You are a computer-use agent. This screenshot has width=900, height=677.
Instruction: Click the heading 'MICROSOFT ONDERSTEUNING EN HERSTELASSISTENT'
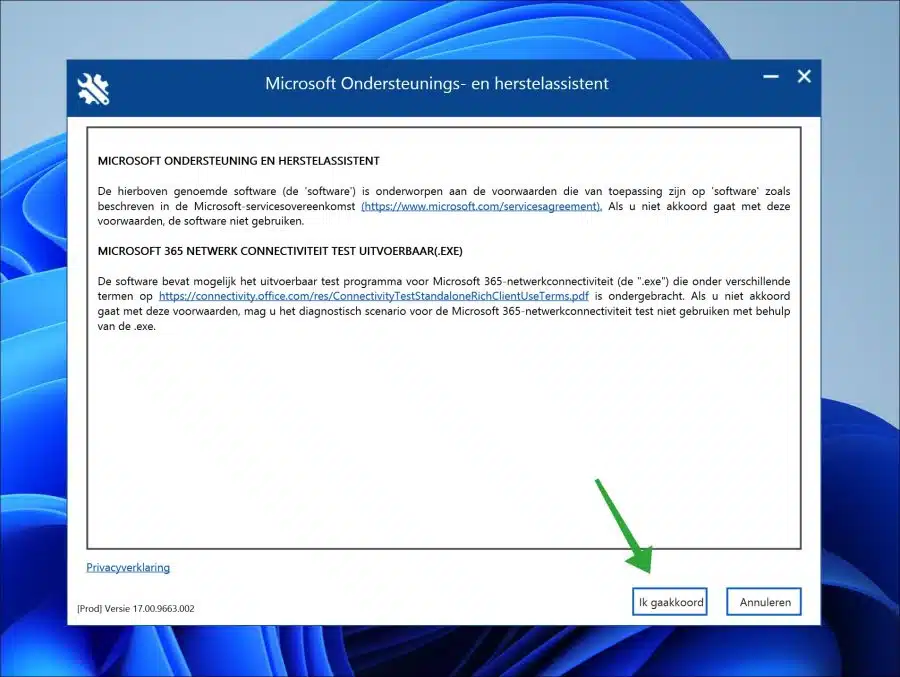pyautogui.click(x=239, y=161)
